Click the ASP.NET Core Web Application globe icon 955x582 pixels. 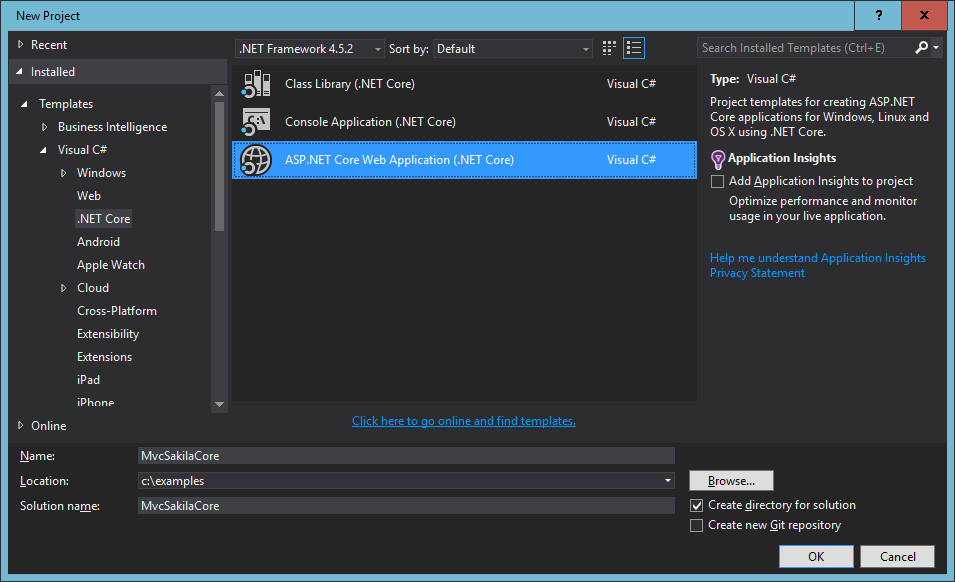tap(256, 160)
